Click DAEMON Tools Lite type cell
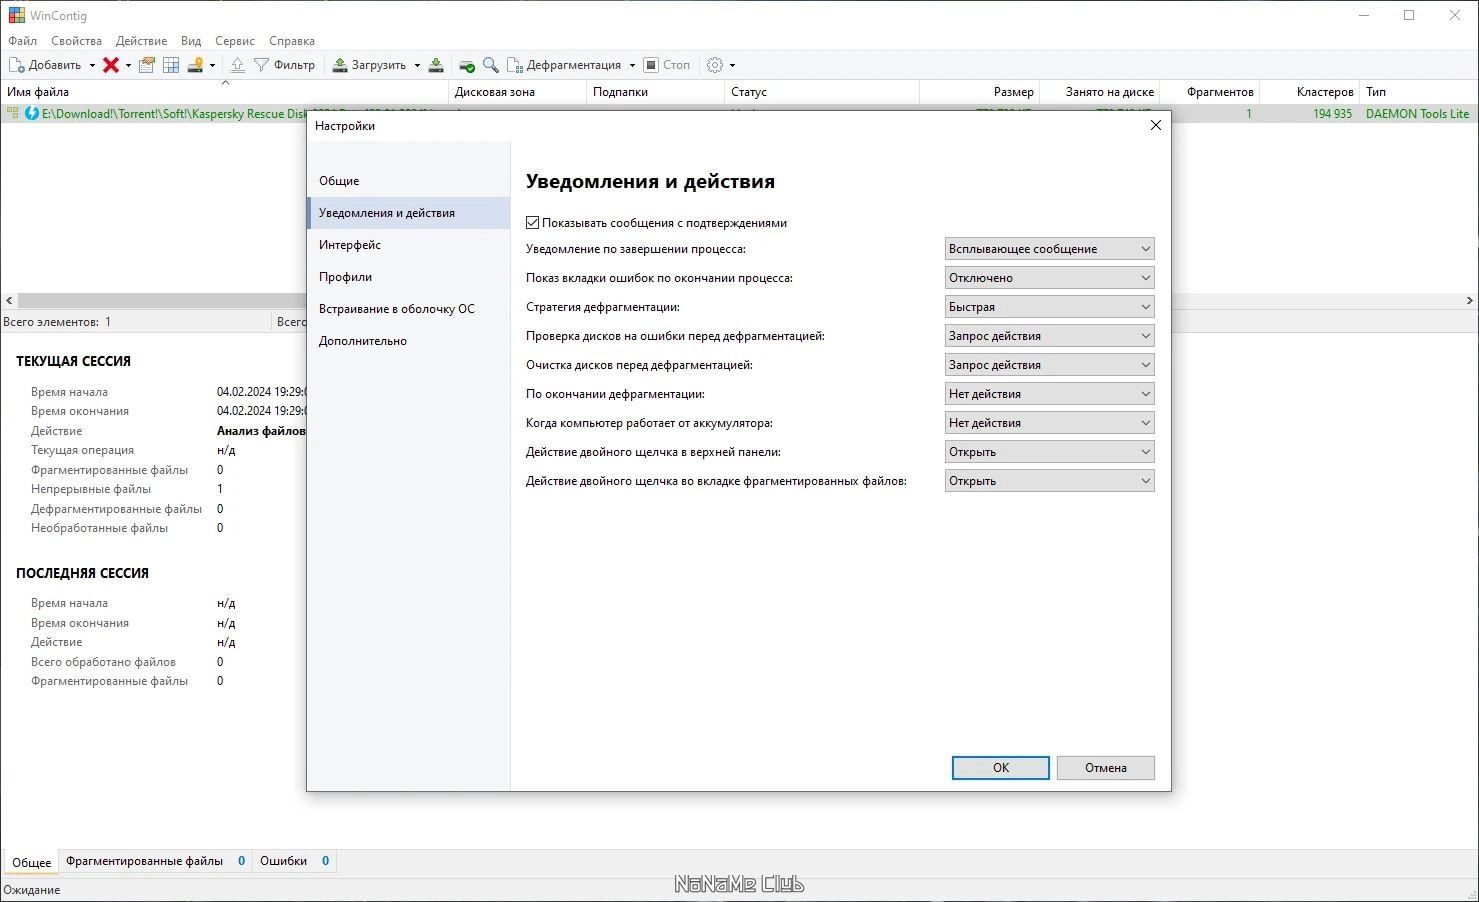The height and width of the screenshot is (902, 1479). coord(1417,114)
